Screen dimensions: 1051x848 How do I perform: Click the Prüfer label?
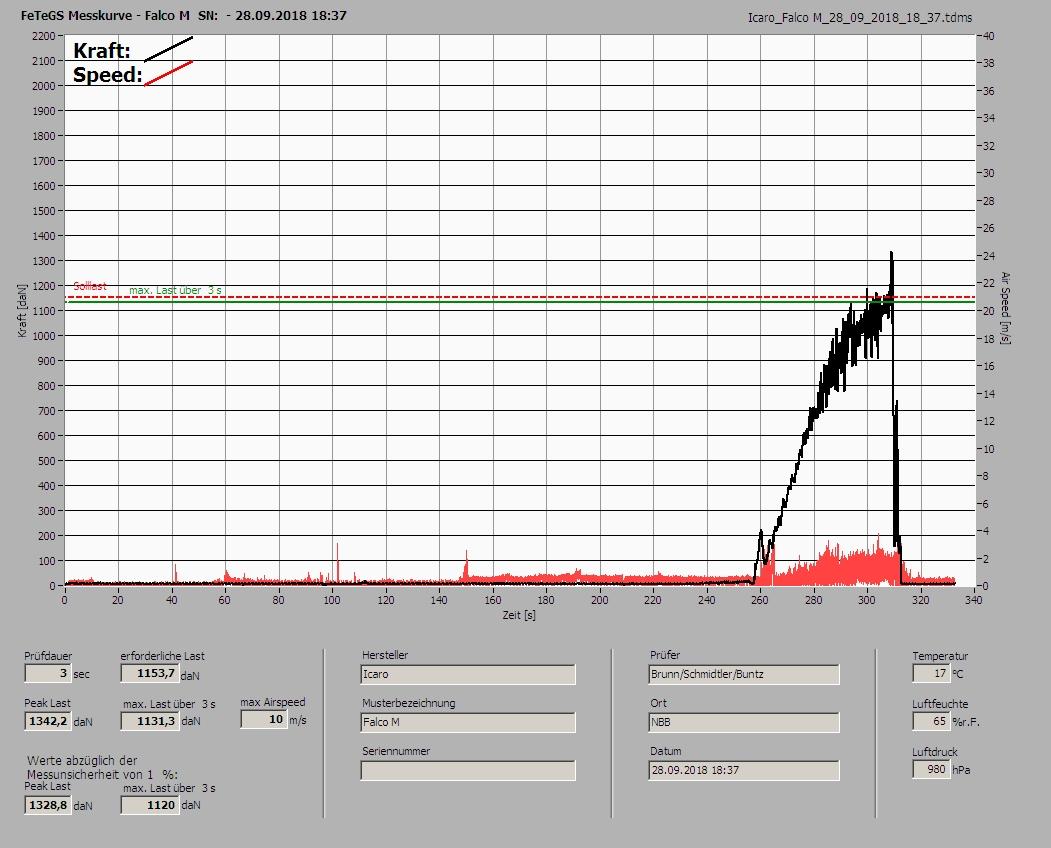(x=665, y=655)
